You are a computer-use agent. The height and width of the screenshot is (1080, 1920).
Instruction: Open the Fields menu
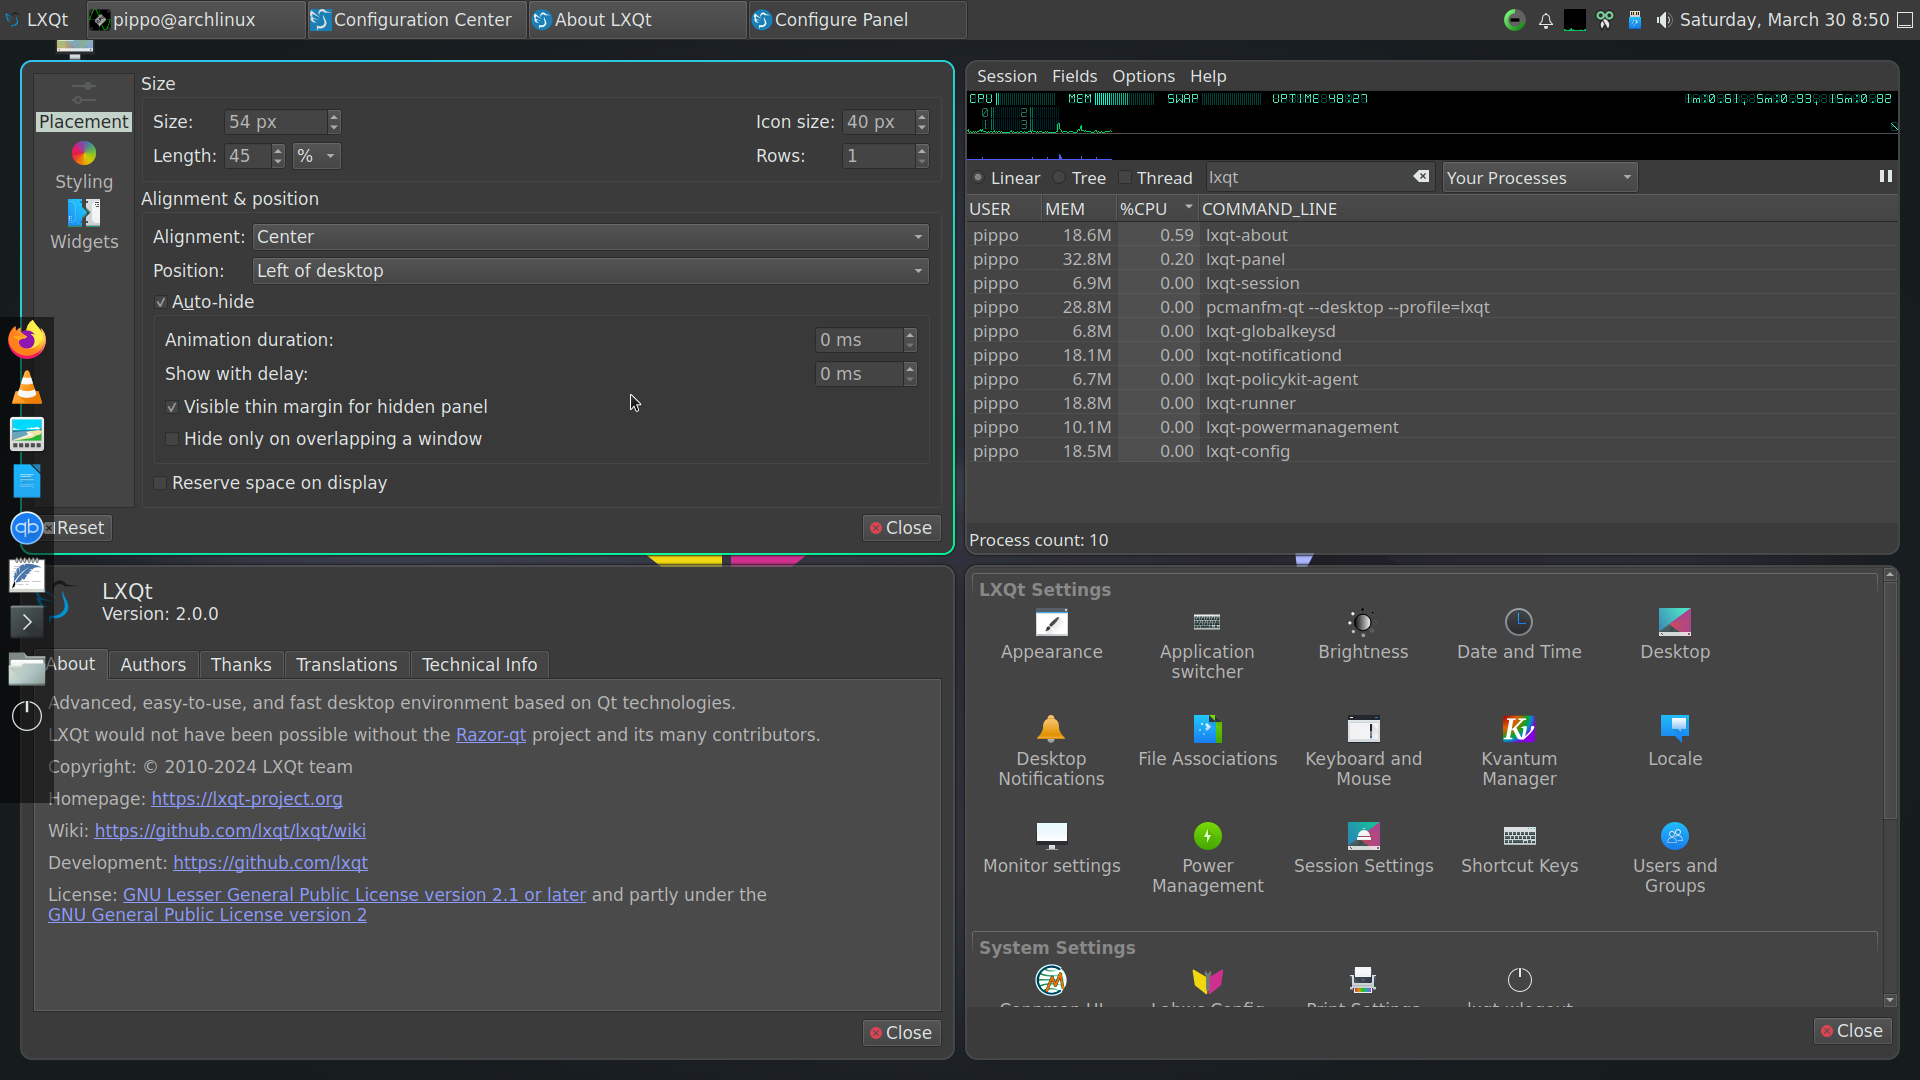point(1074,76)
